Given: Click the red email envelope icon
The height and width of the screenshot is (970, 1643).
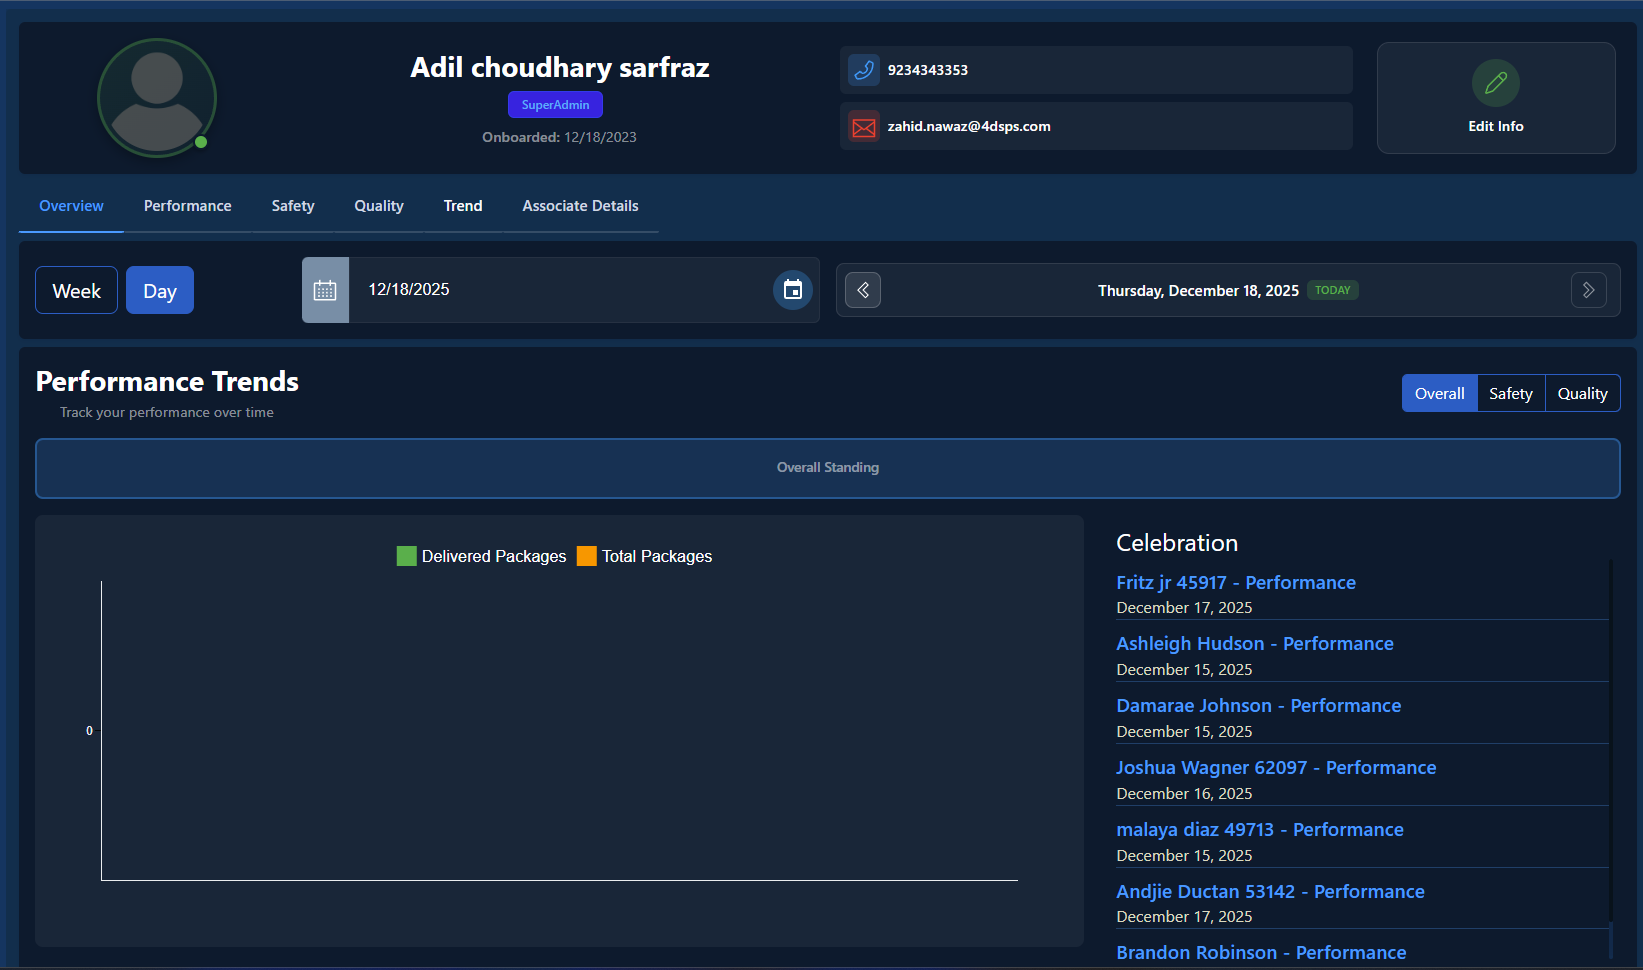Looking at the screenshot, I should [x=863, y=127].
